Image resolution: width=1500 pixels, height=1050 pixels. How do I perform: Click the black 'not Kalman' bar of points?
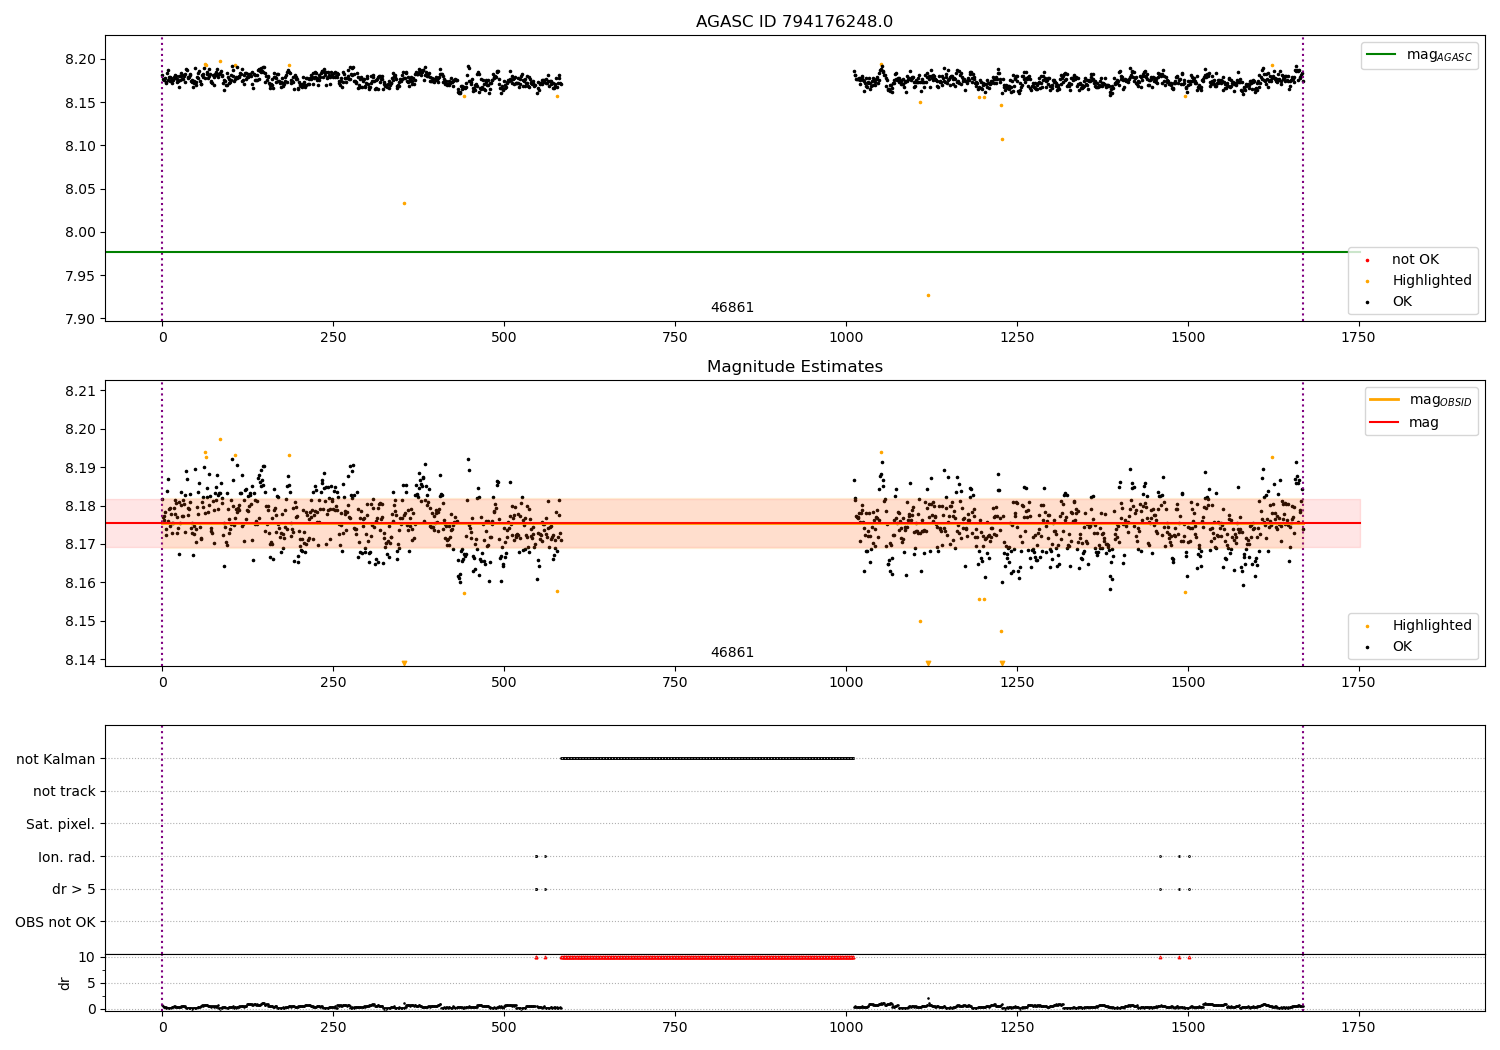pos(707,759)
